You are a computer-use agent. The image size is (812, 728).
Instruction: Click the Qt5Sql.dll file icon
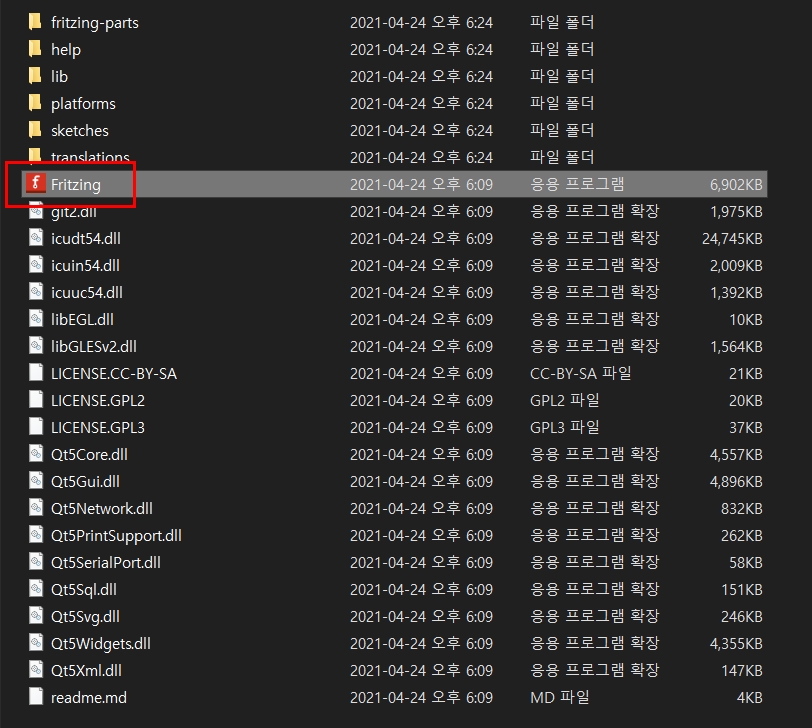coord(36,588)
